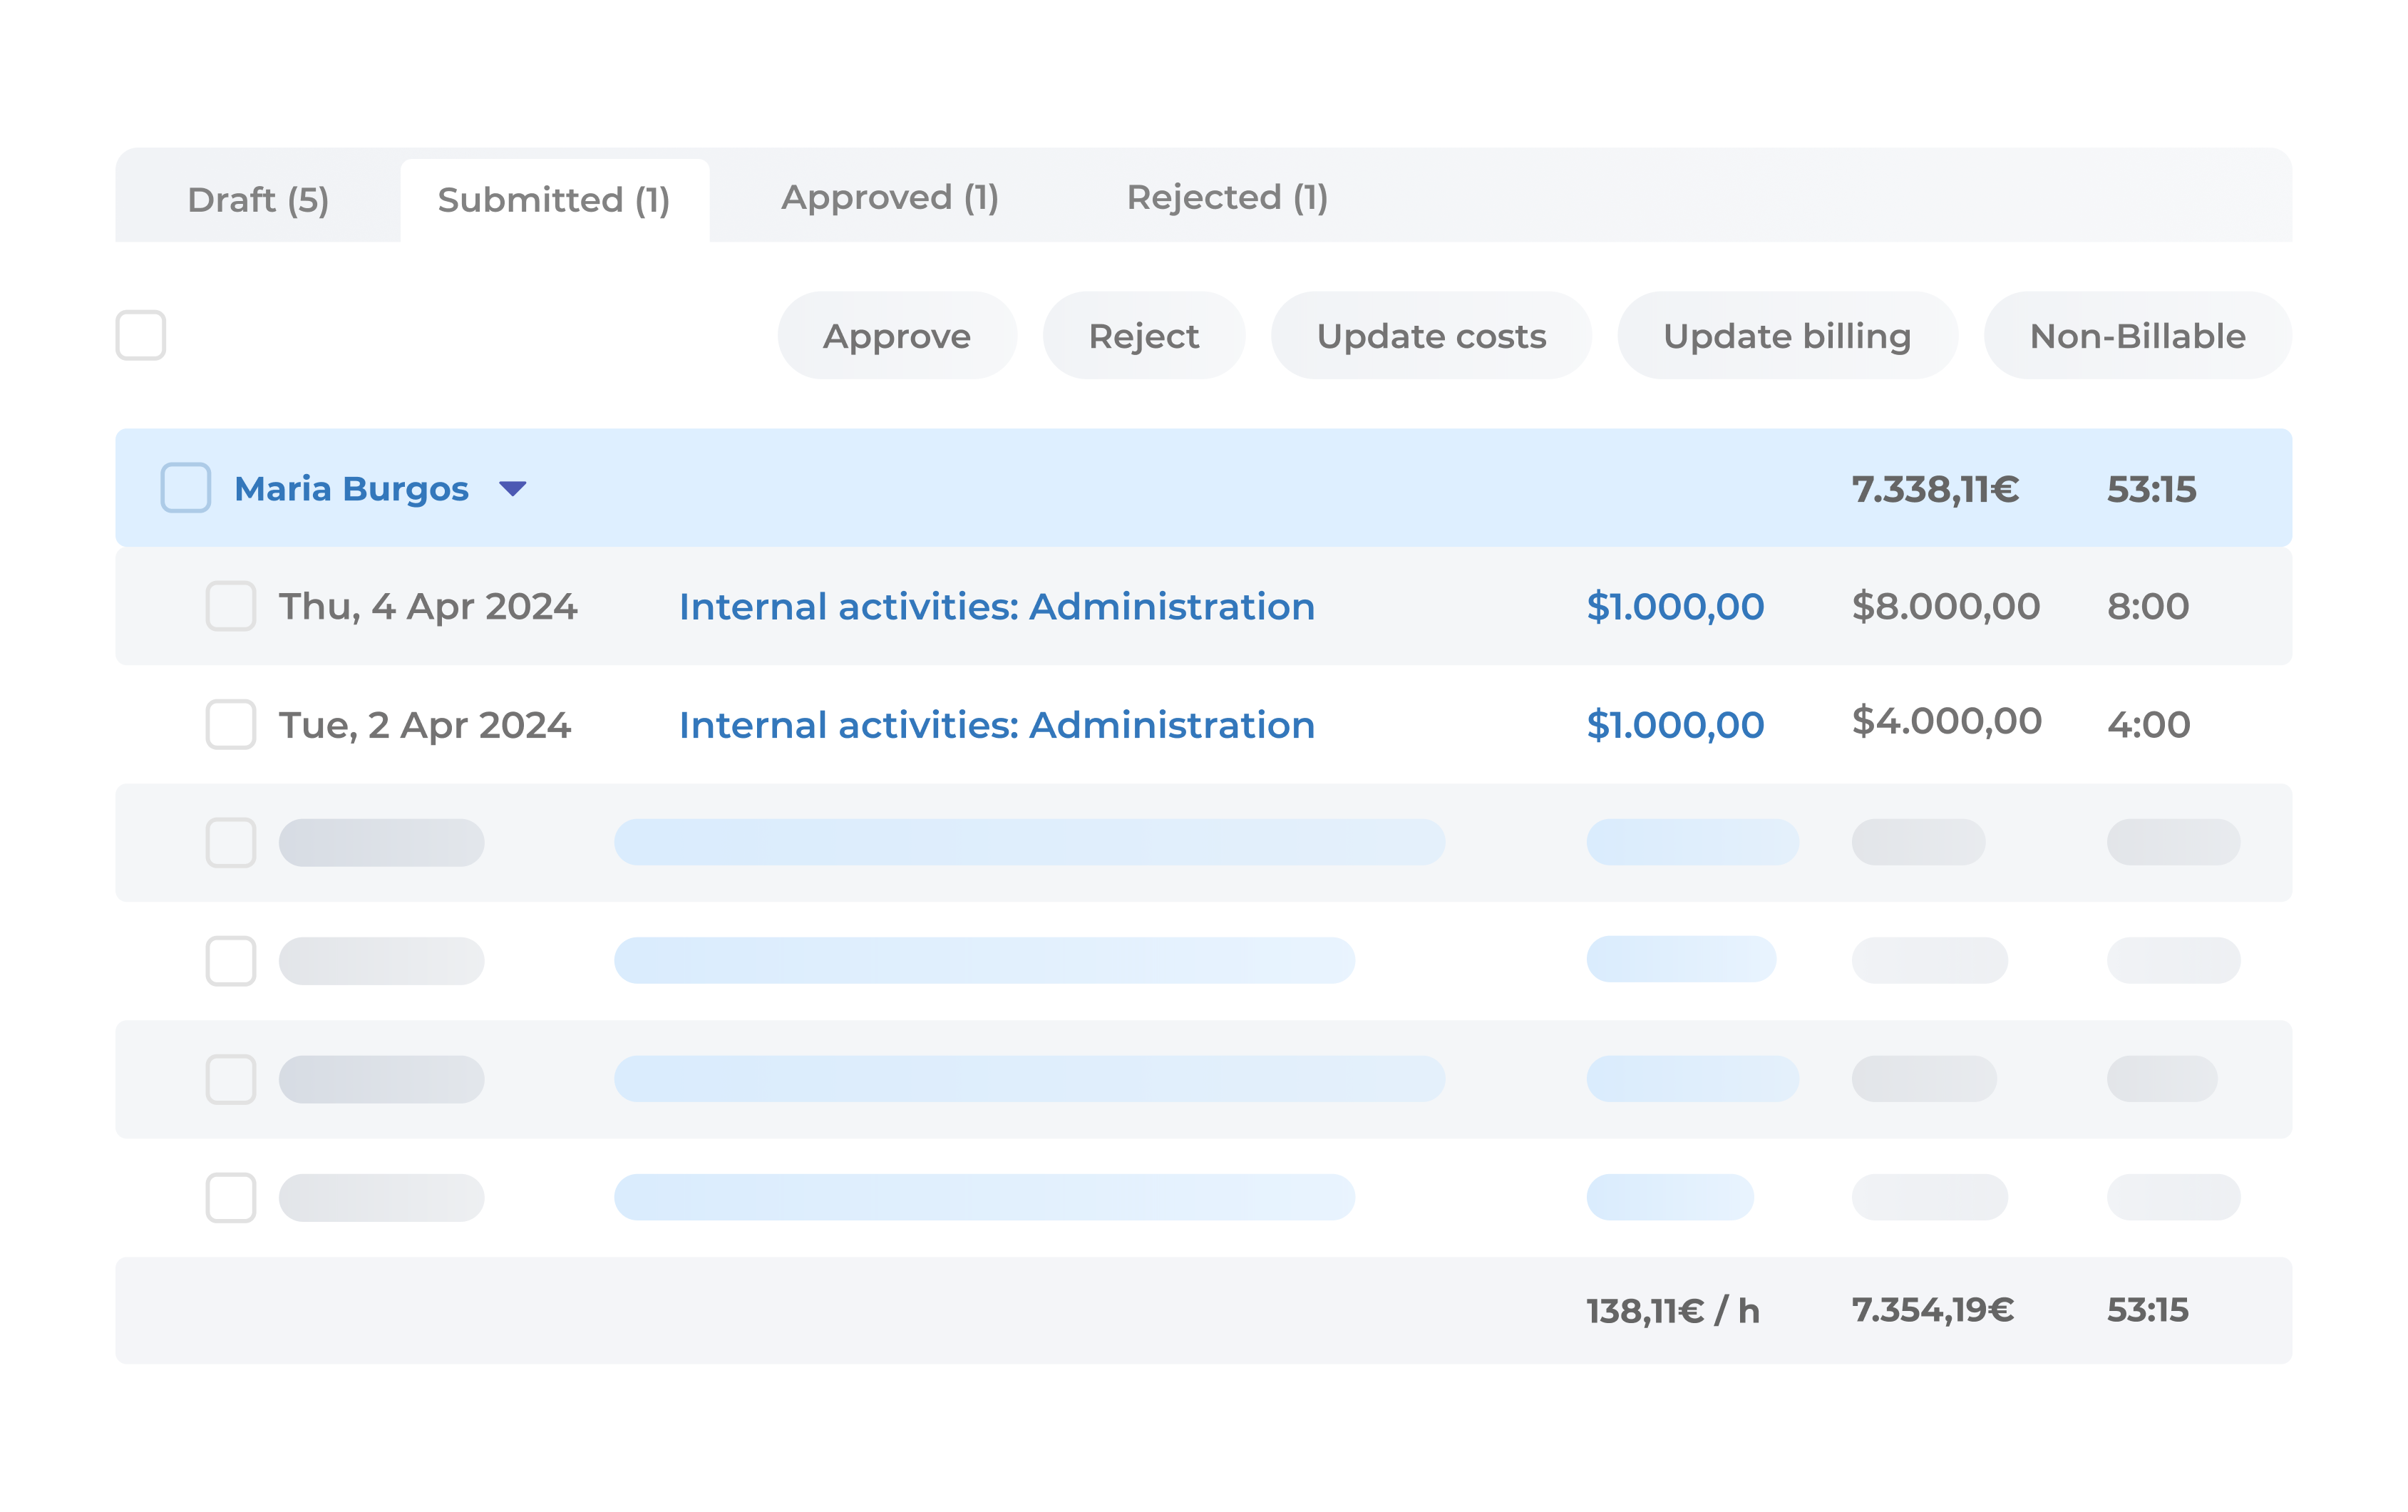
Task: Click the Approve button
Action: pos(896,336)
